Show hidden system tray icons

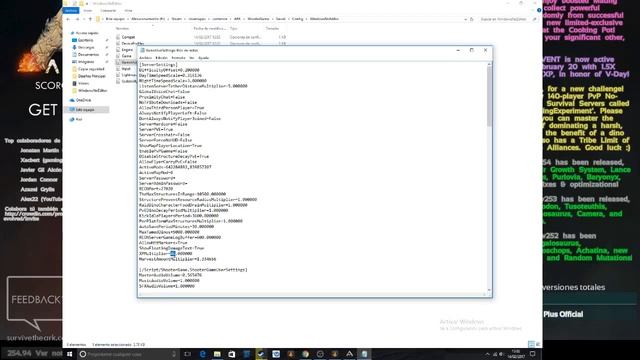tap(487, 354)
